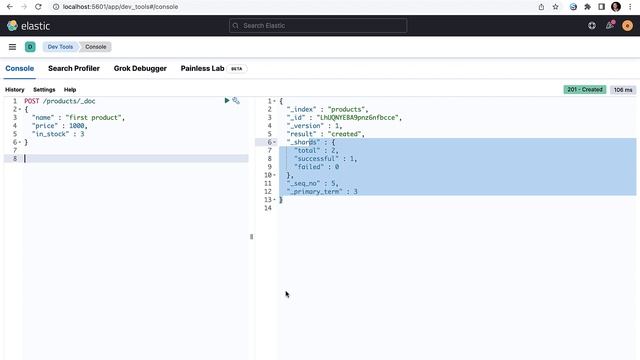
Task: Click the Dev Tools breadcrumb
Action: tap(60, 47)
